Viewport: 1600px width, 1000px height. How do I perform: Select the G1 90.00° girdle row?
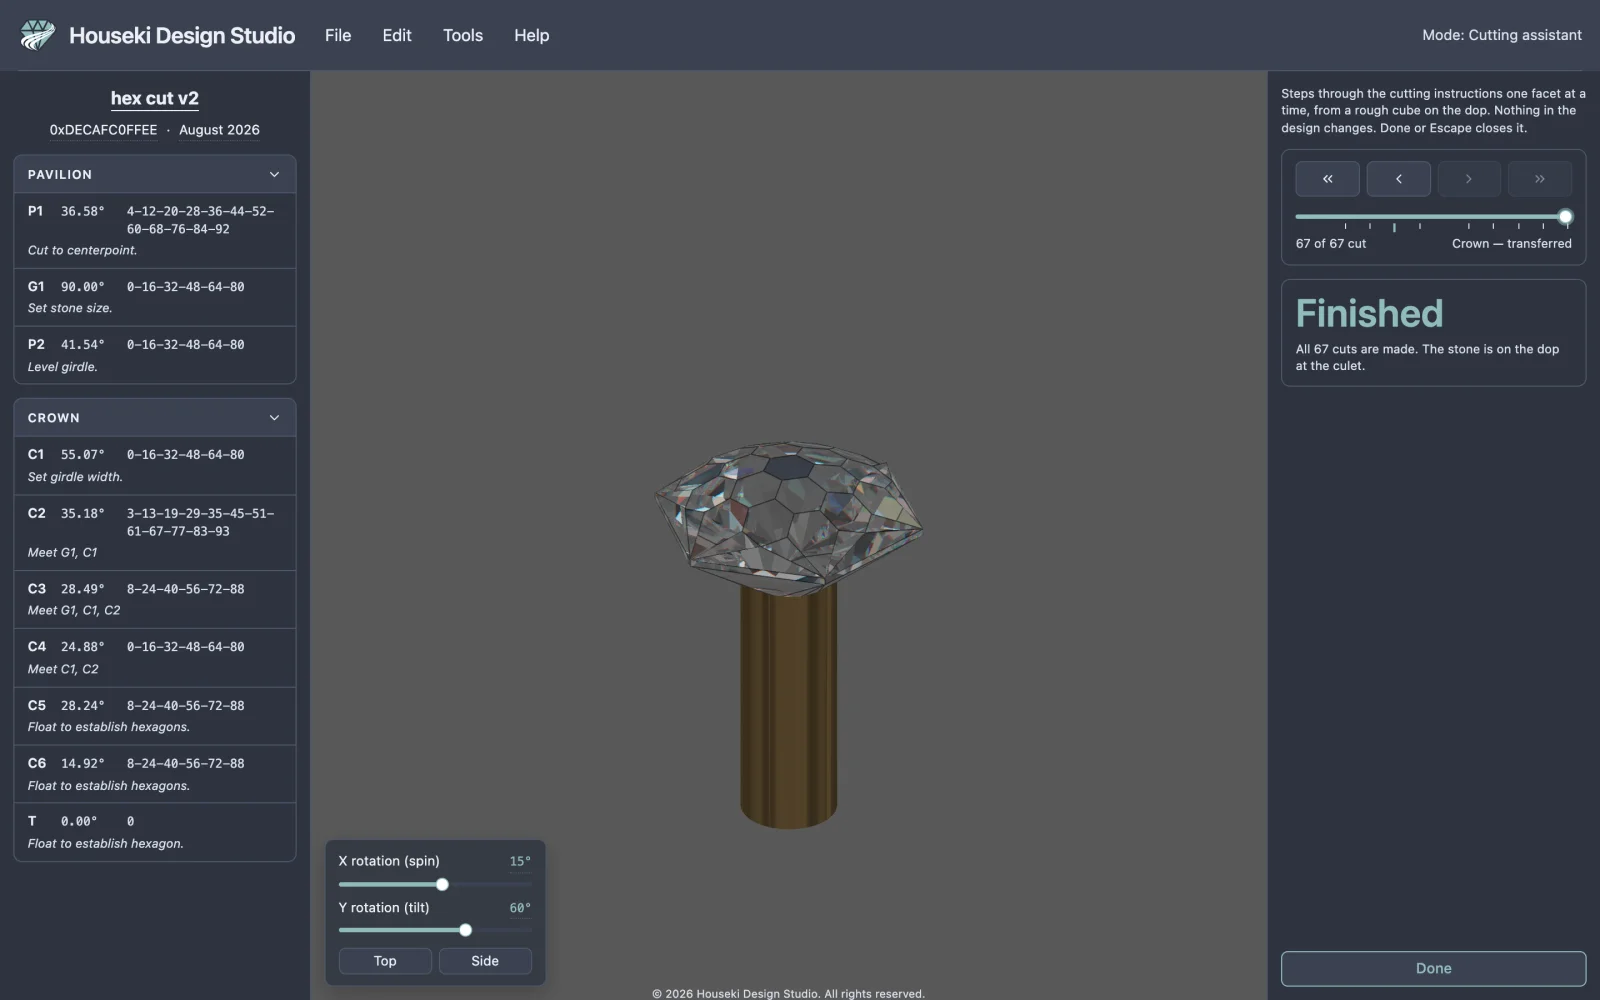[155, 297]
